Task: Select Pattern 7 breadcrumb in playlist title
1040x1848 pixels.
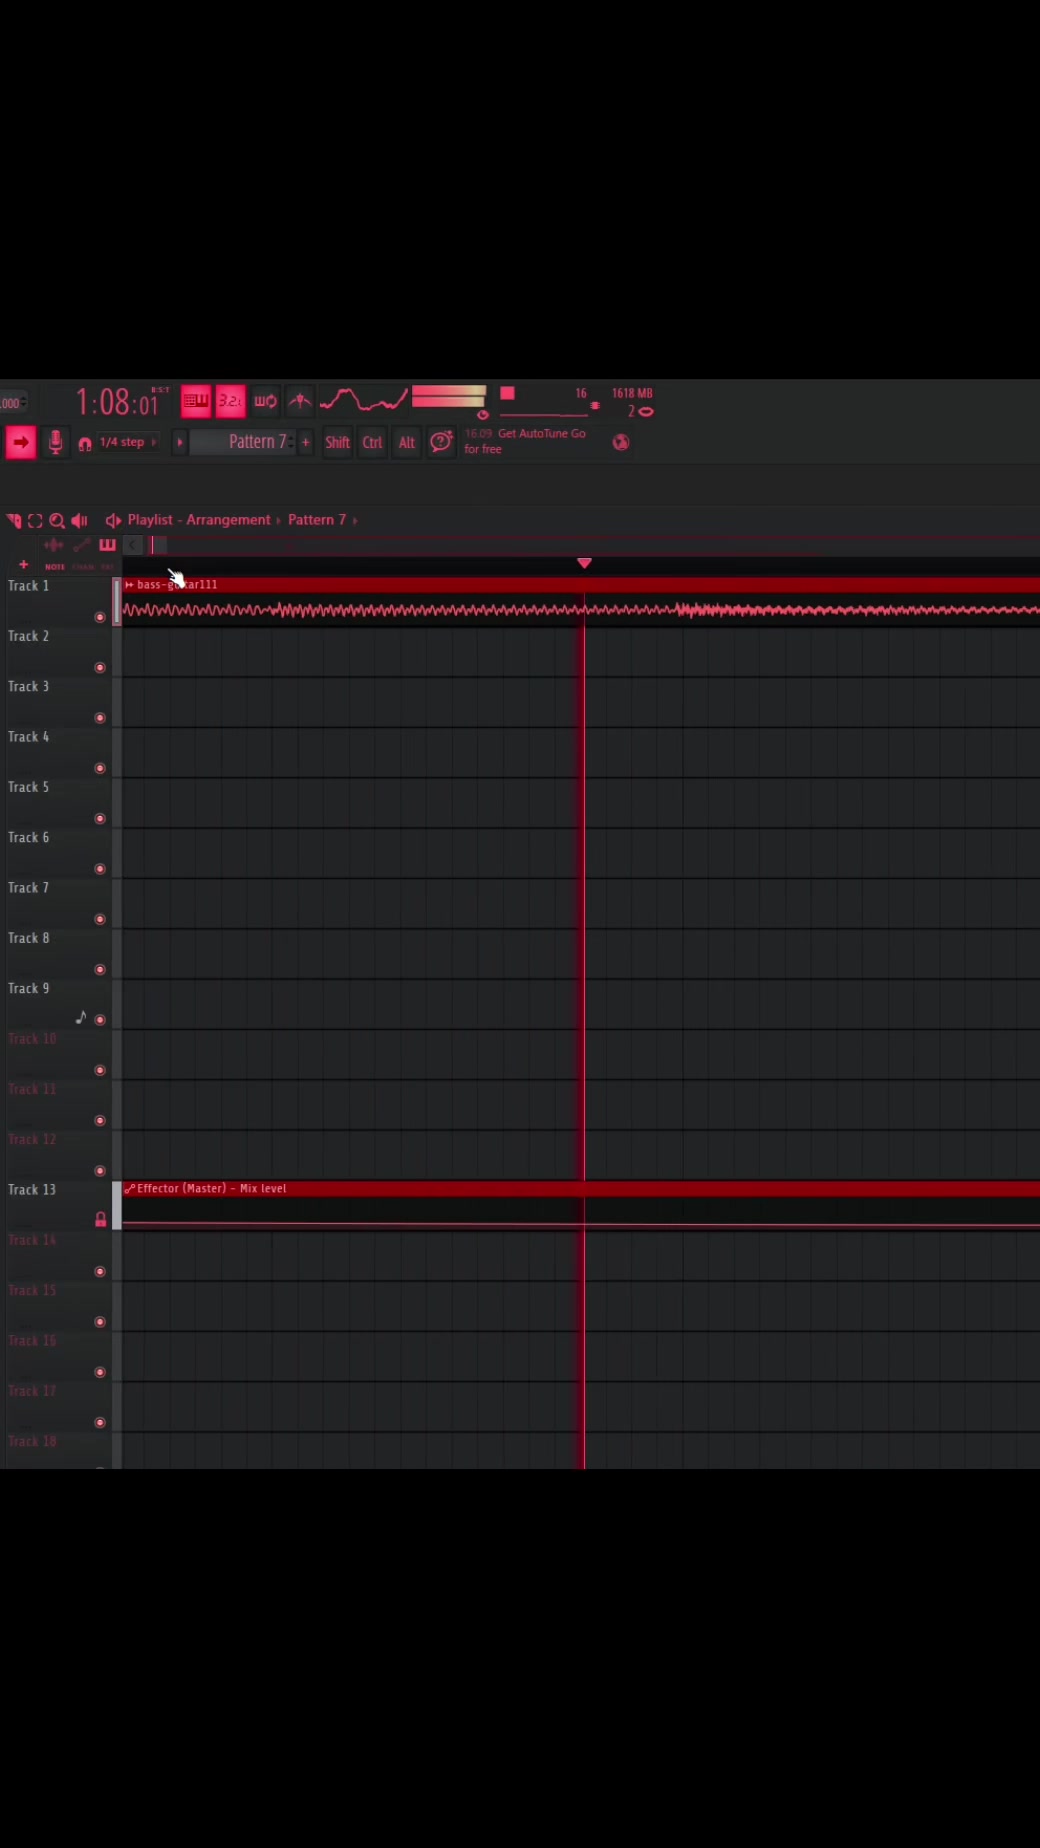Action: coord(317,520)
